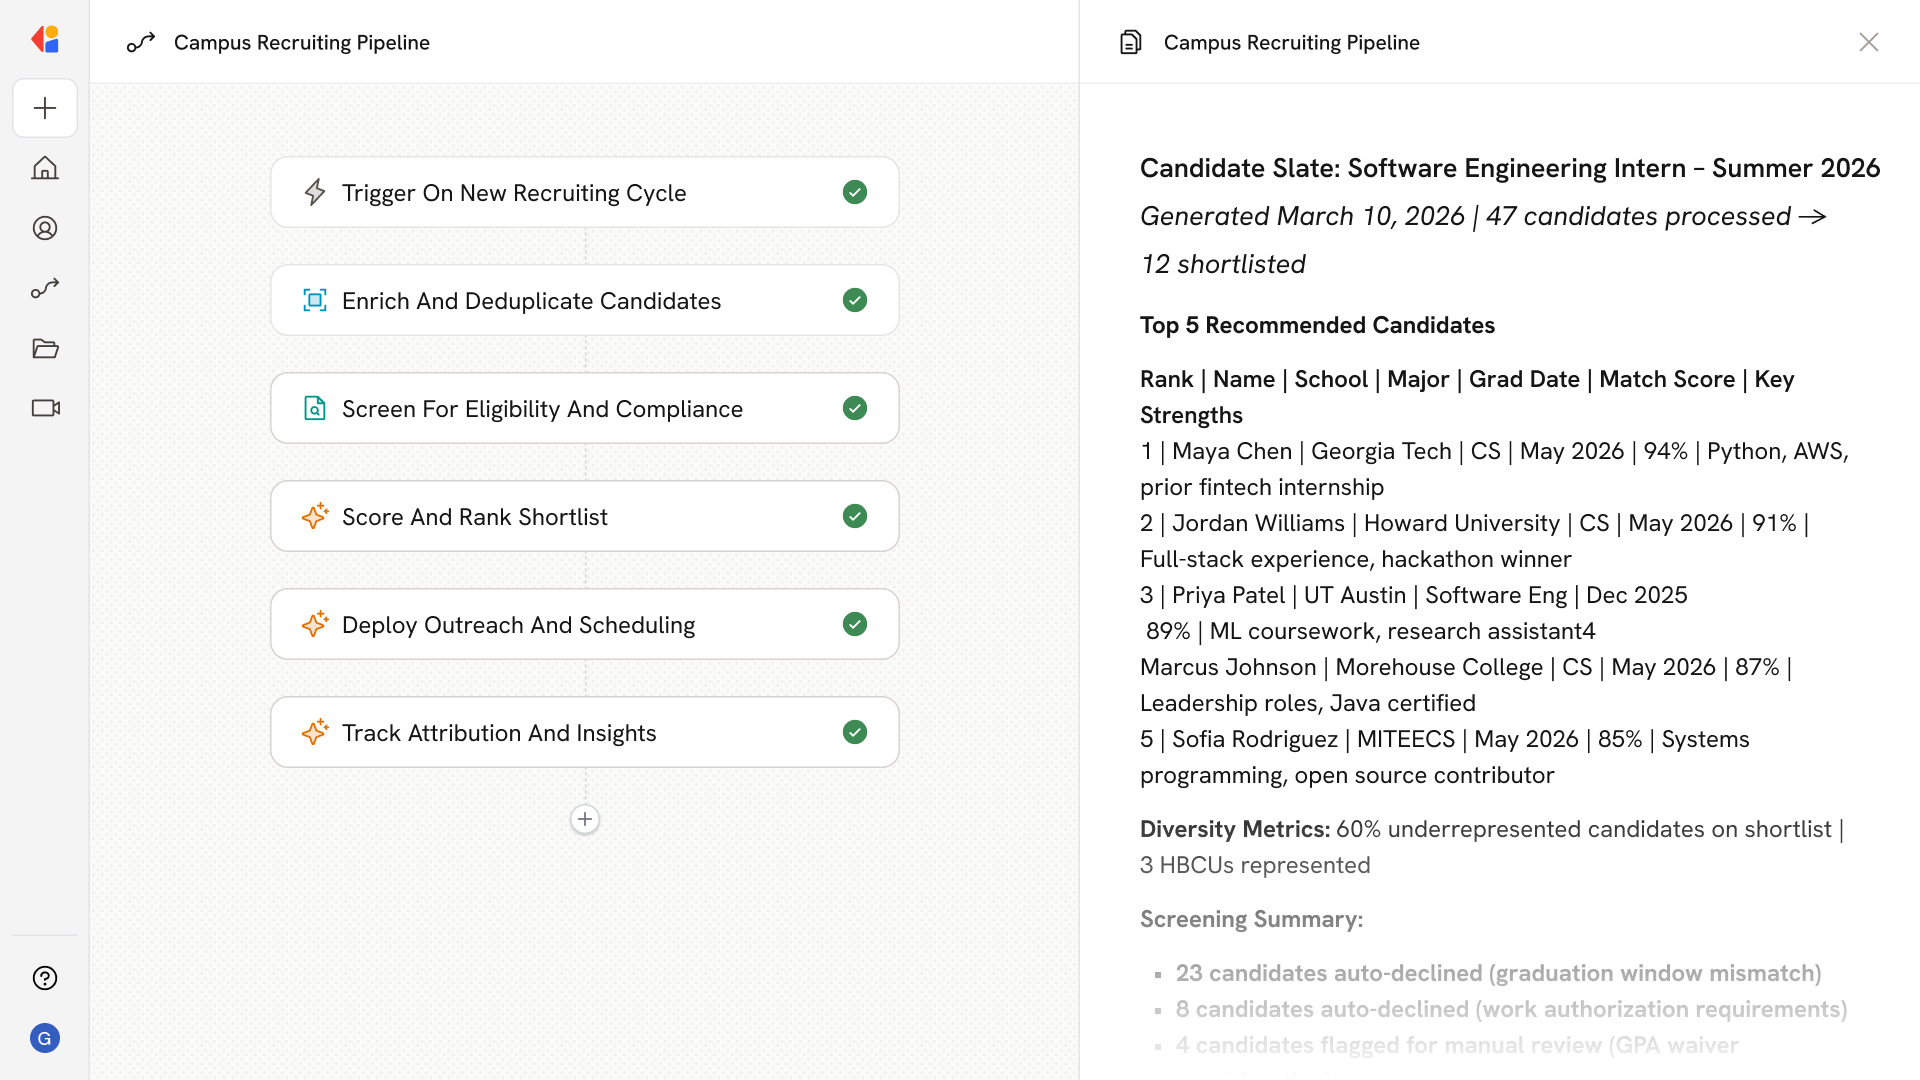The image size is (1920, 1080).
Task: Add a new step below the pipeline
Action: (585, 819)
